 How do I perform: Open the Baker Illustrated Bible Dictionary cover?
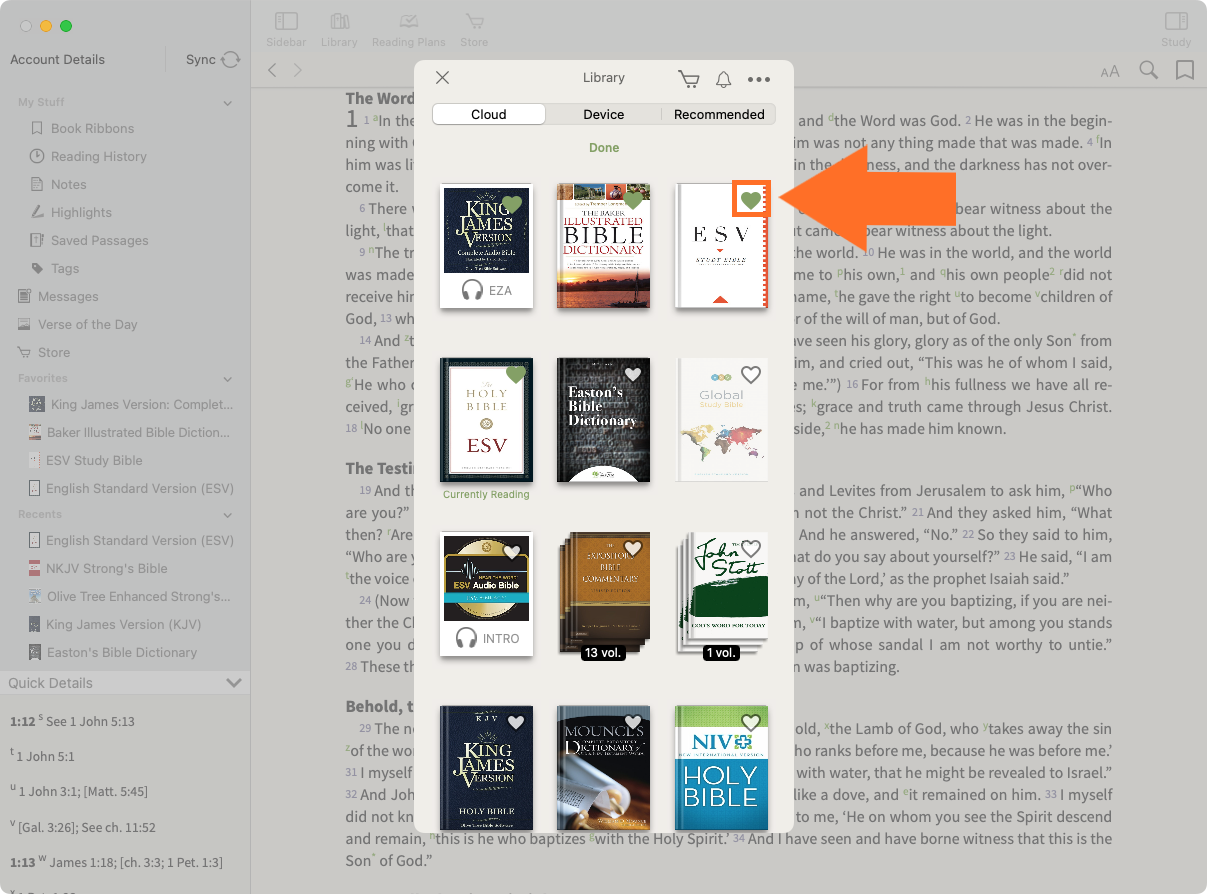pos(604,245)
